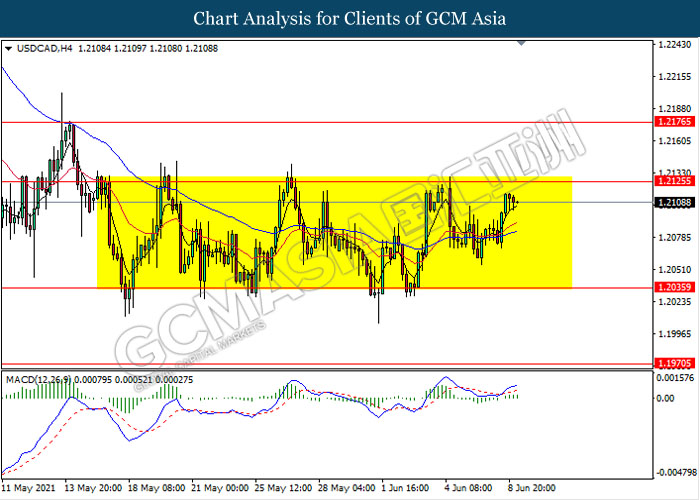Click the 25 May 12:00 time label
The image size is (700, 500).
tap(283, 488)
